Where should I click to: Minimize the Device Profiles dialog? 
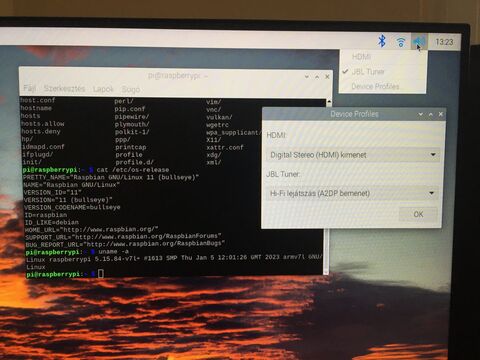coord(421,114)
